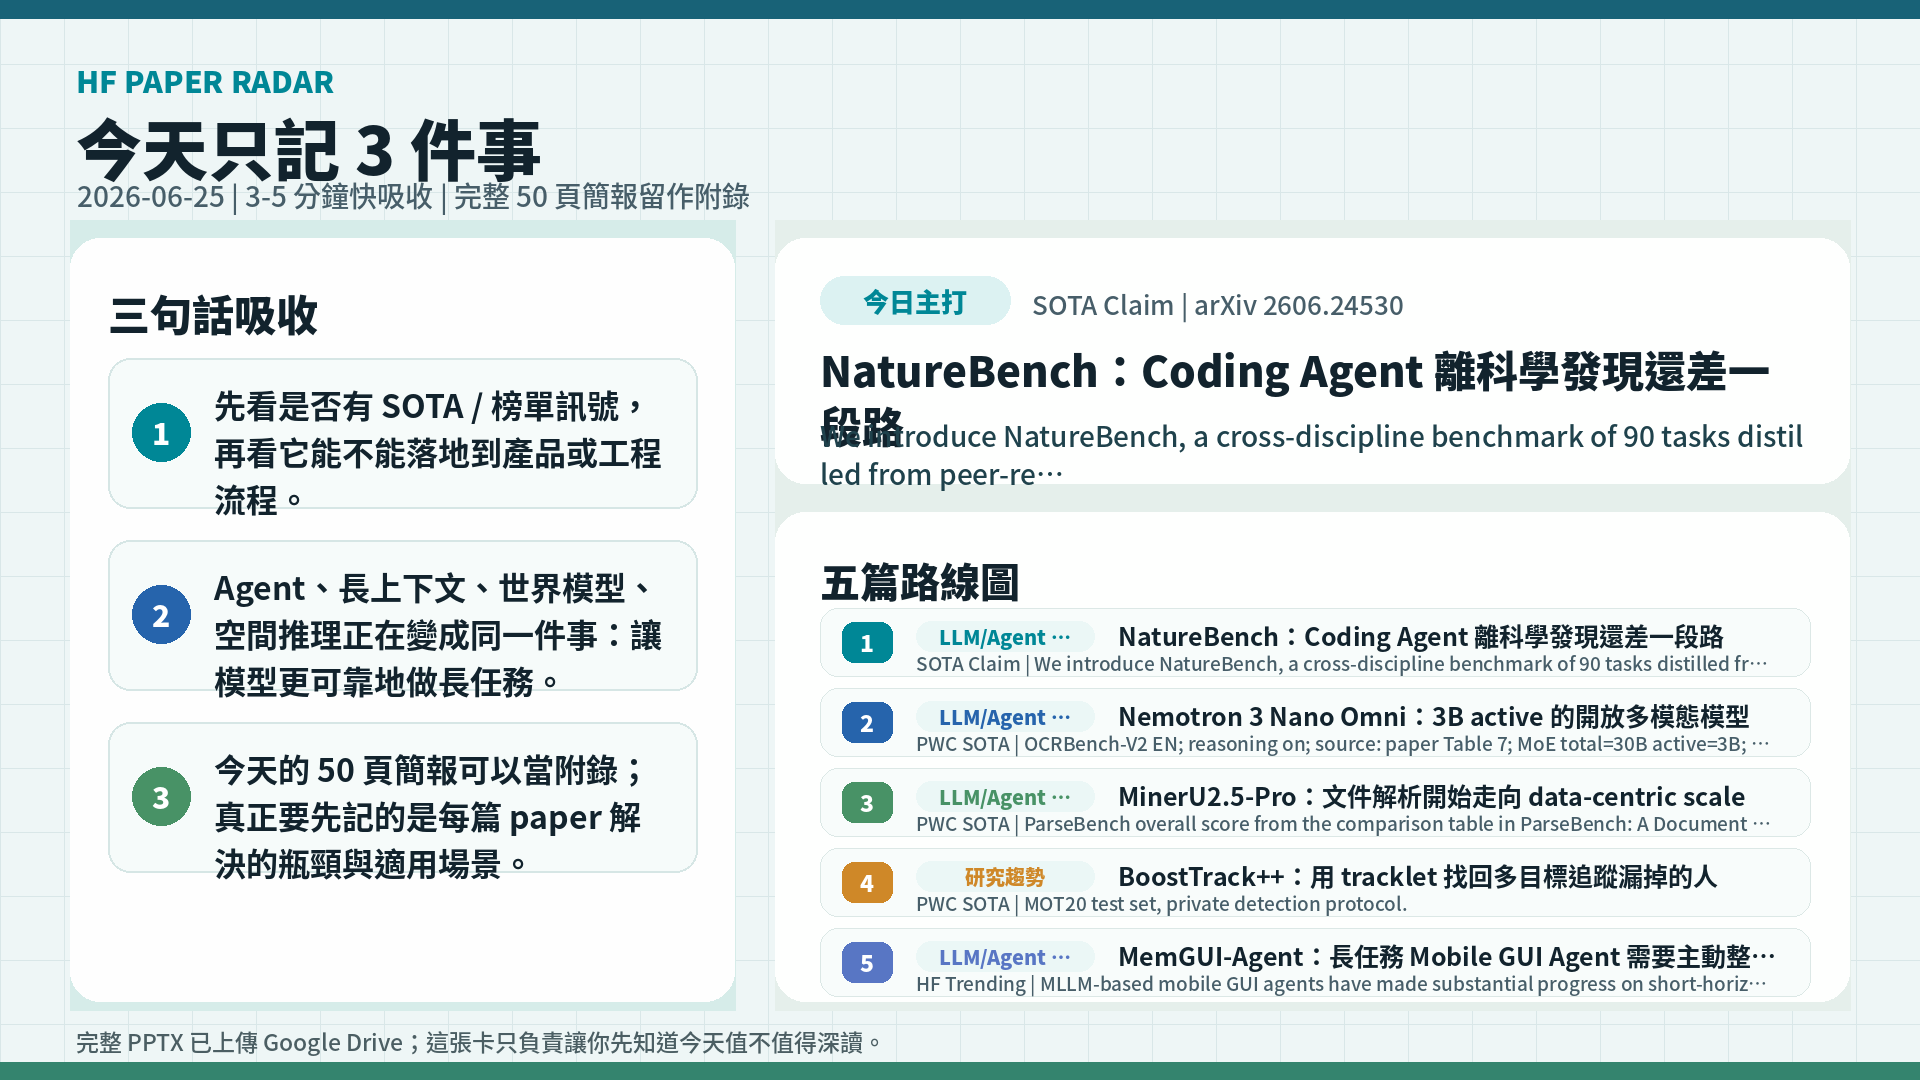The height and width of the screenshot is (1080, 1920).
Task: Click purple badge 5 next to MemGUI-Agent row
Action: point(867,963)
